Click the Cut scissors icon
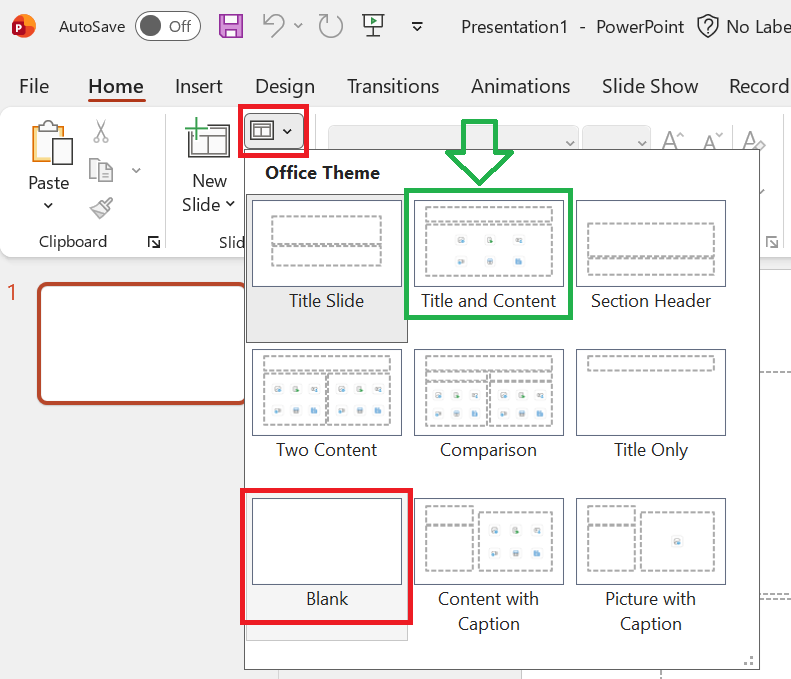This screenshot has height=679, width=791. [x=100, y=131]
